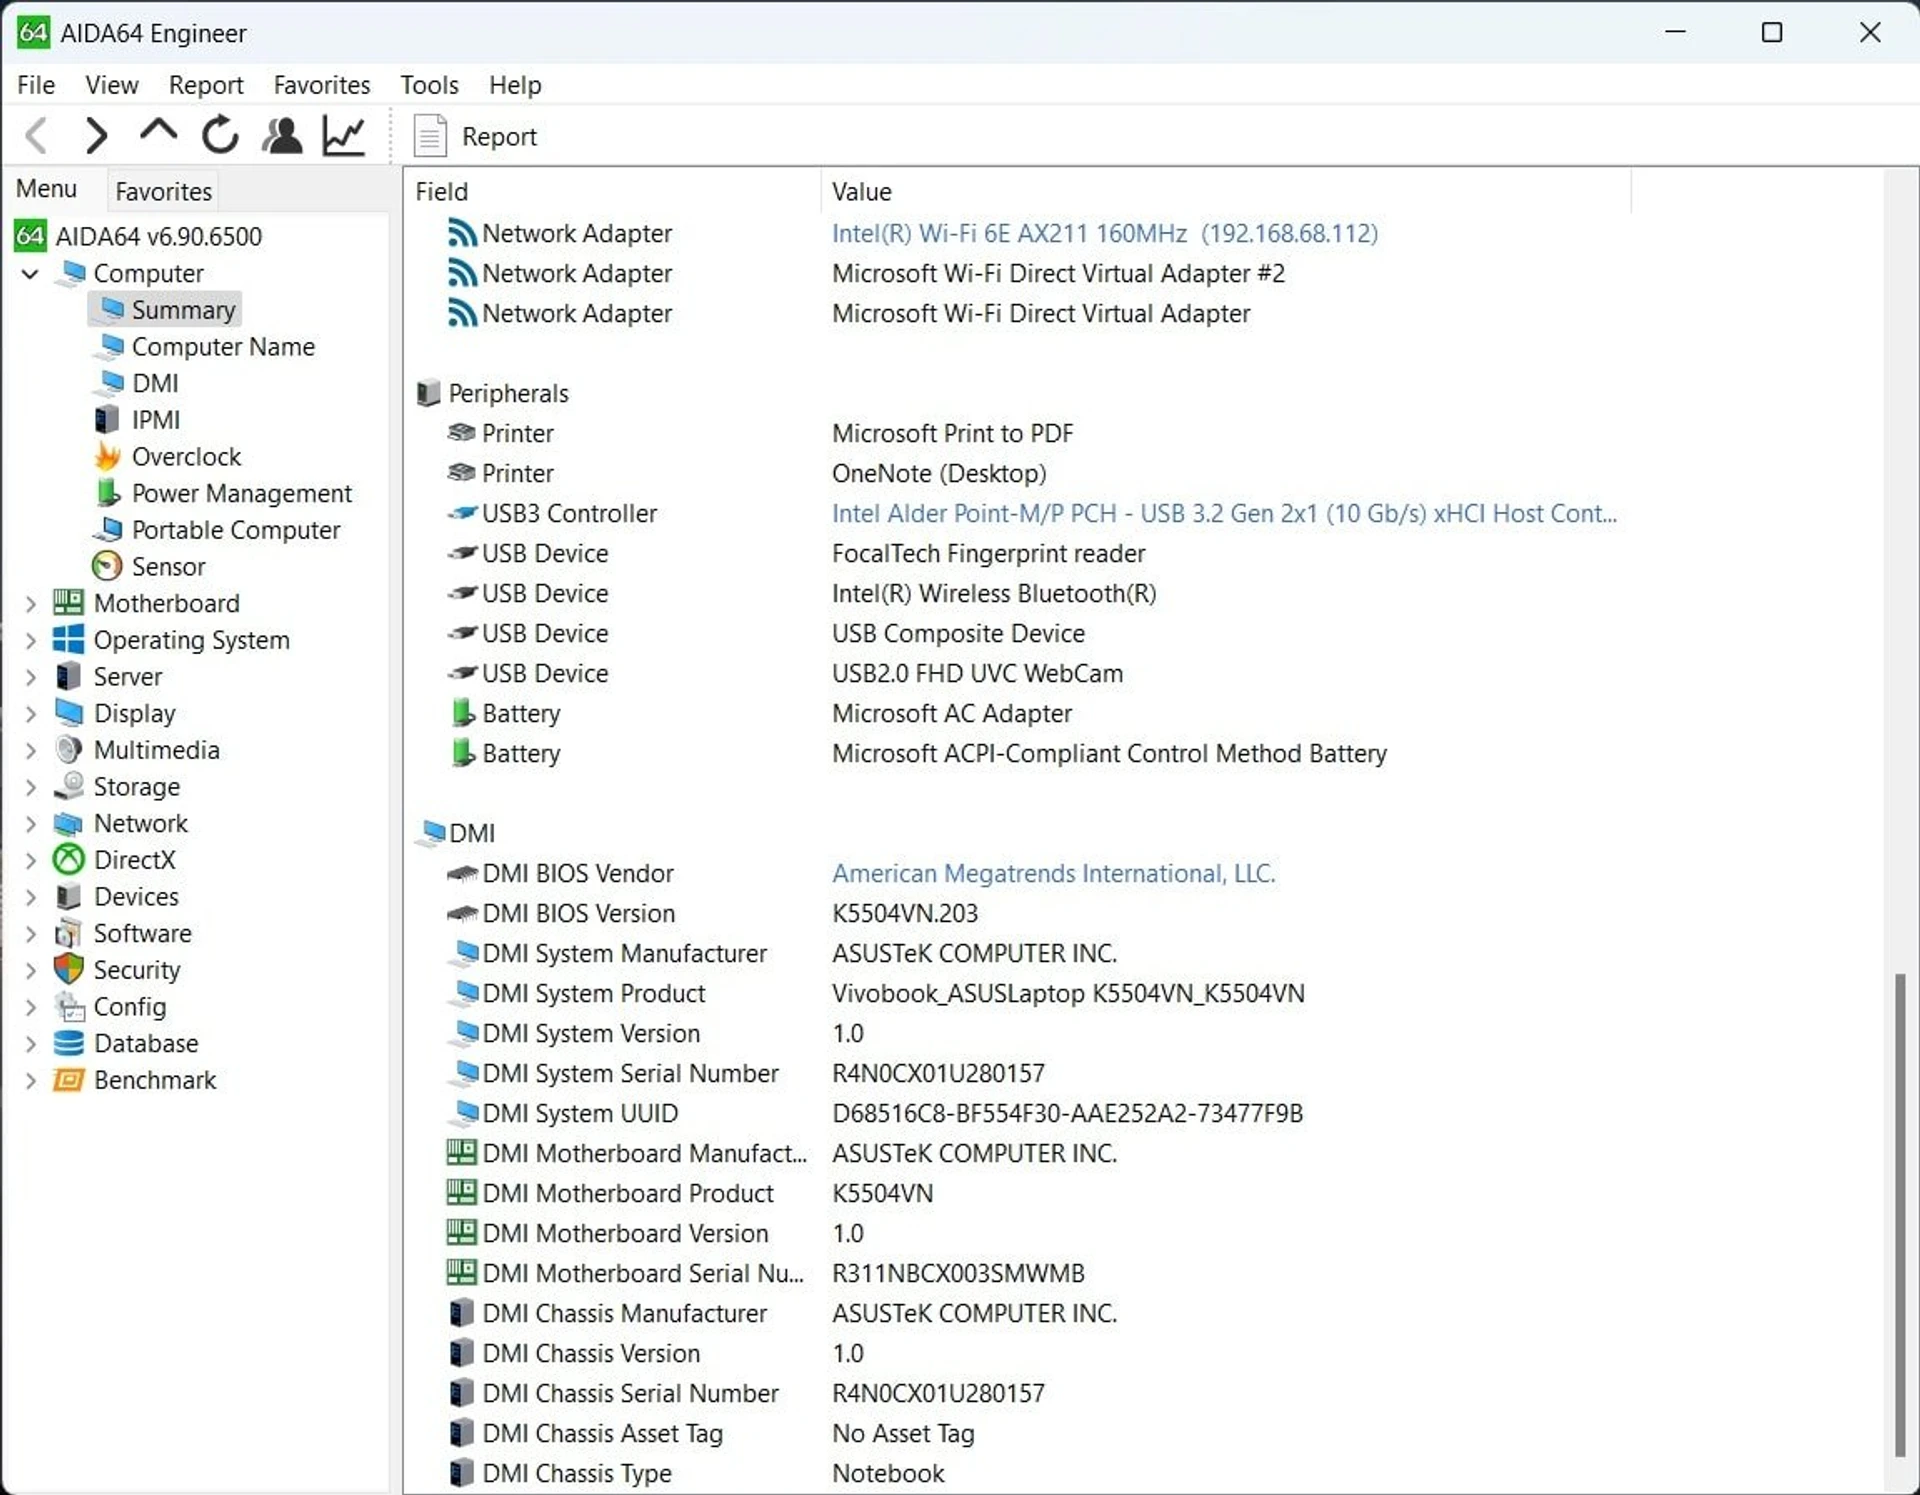Image resolution: width=1920 pixels, height=1495 pixels.
Task: Click the Benchmark icon in sidebar
Action: pos(68,1080)
